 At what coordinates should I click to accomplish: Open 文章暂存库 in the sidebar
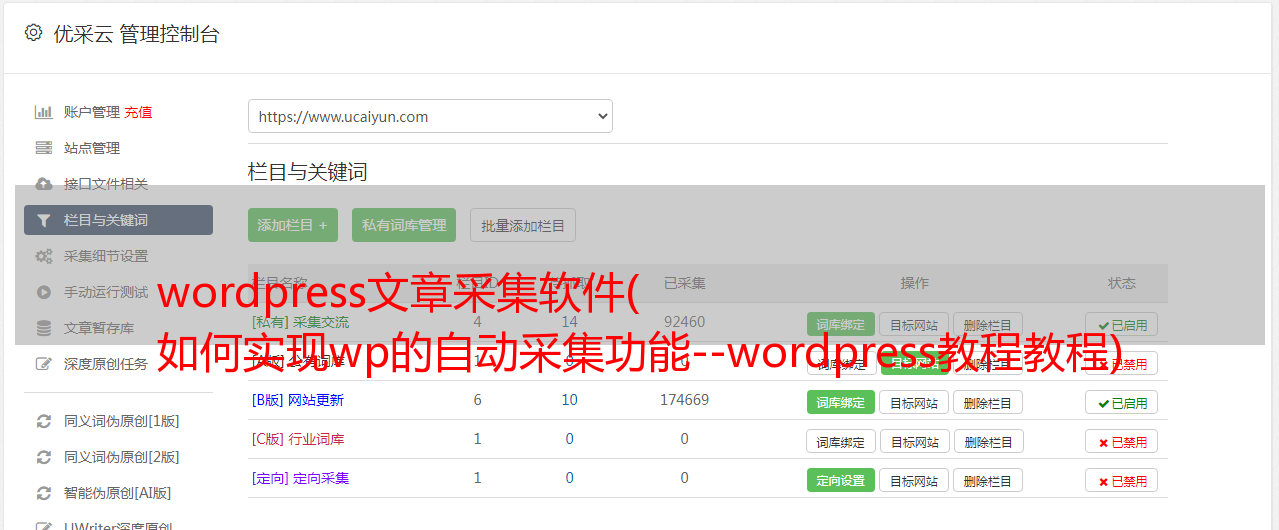pyautogui.click(x=99, y=328)
